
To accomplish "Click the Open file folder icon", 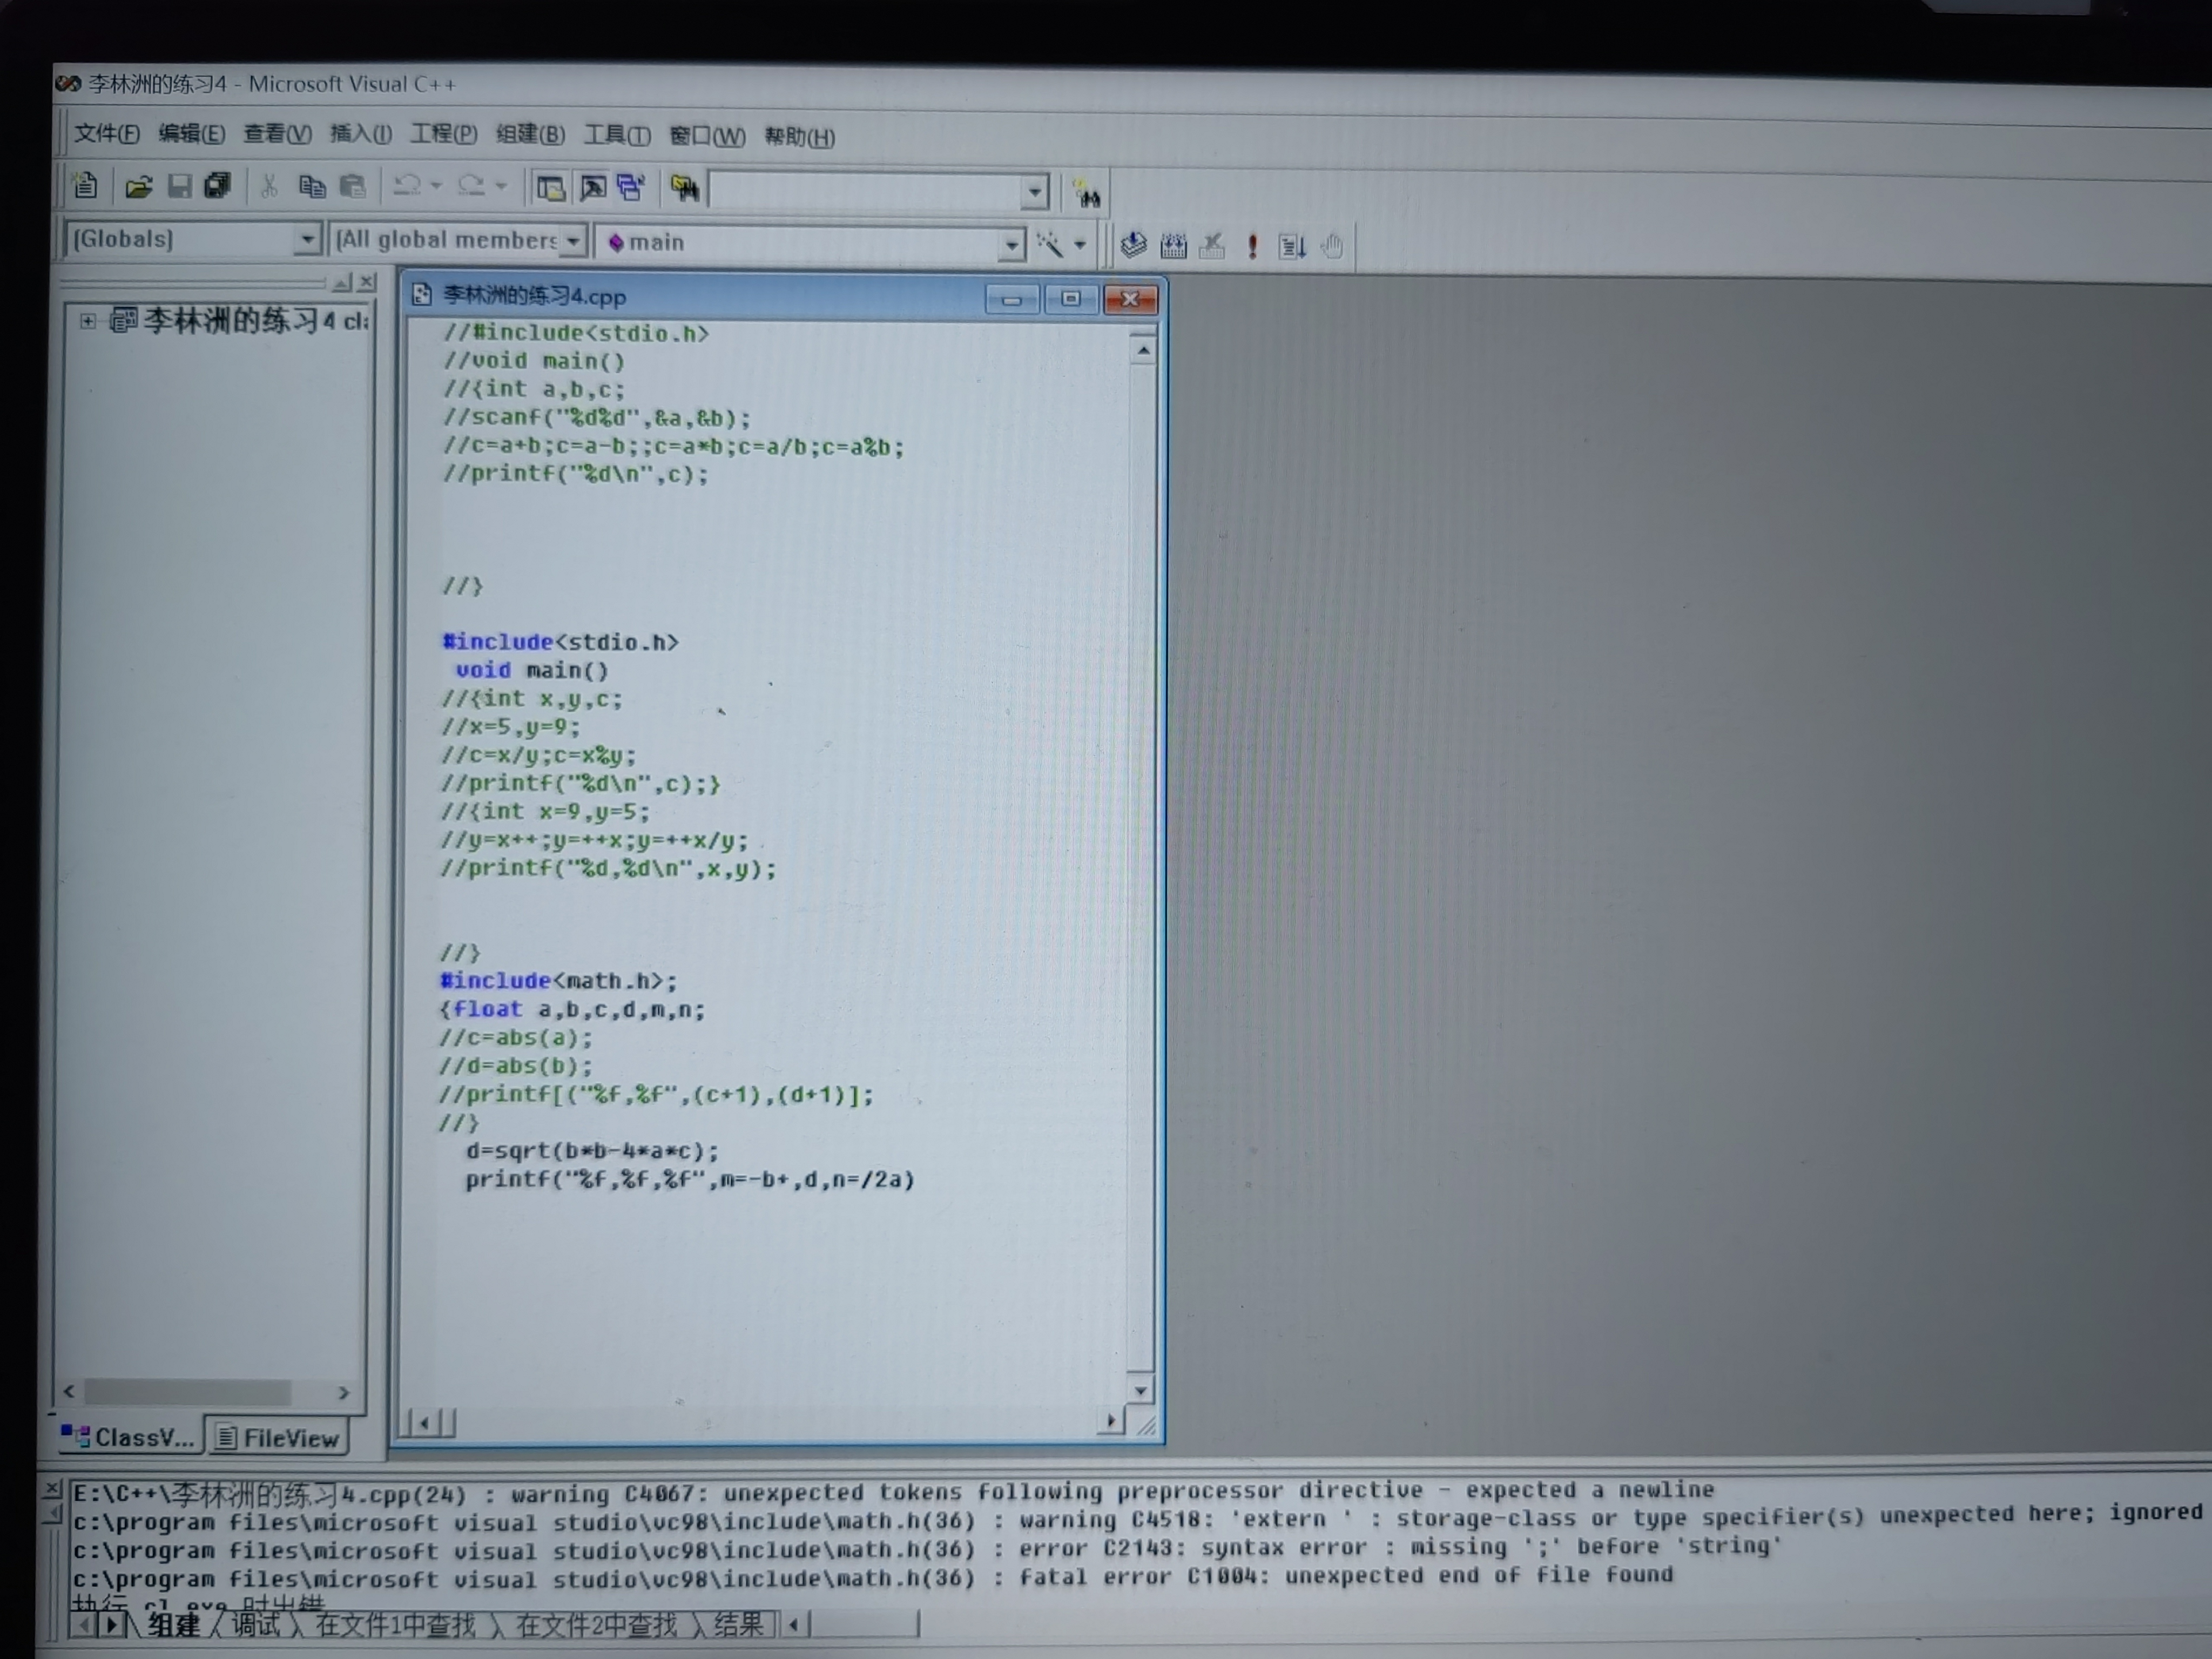I will 138,186.
